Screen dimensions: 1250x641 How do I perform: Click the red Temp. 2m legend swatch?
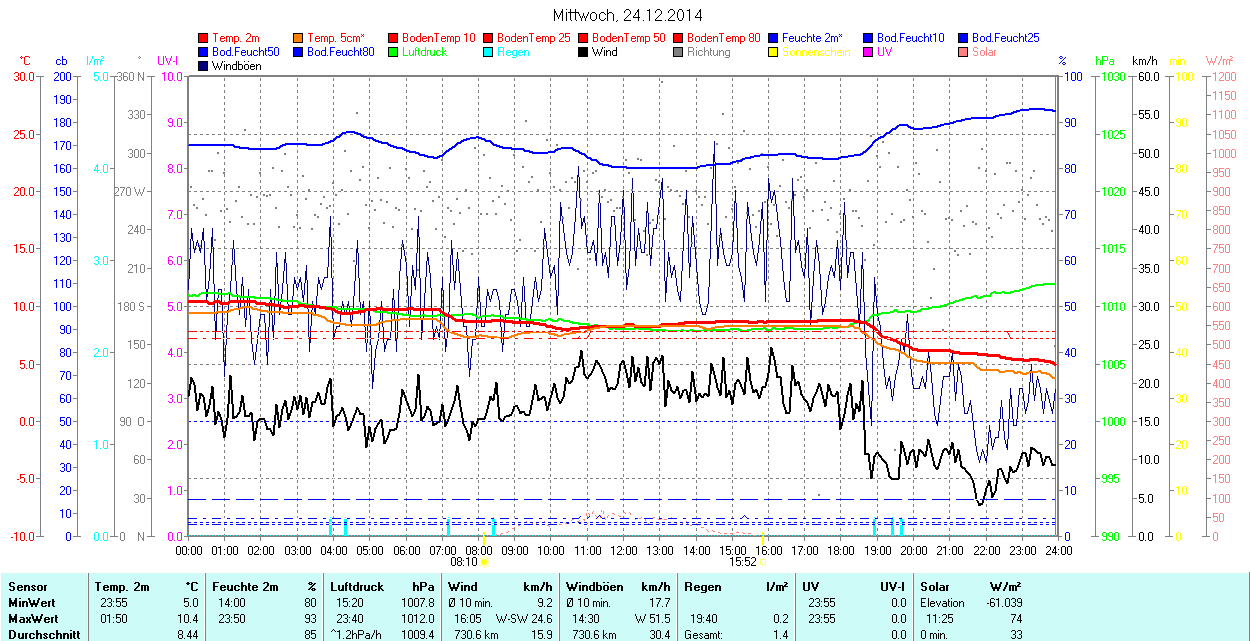pos(204,38)
